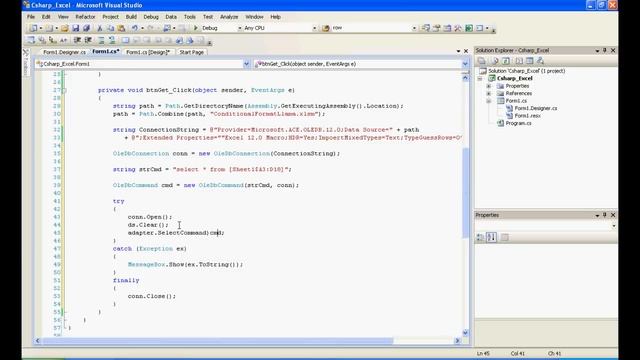Close the active document tab
The image size is (640, 360).
click(x=466, y=51)
